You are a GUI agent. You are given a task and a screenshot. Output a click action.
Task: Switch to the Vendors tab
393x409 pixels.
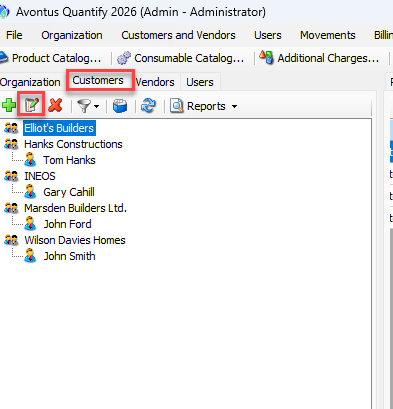point(155,82)
